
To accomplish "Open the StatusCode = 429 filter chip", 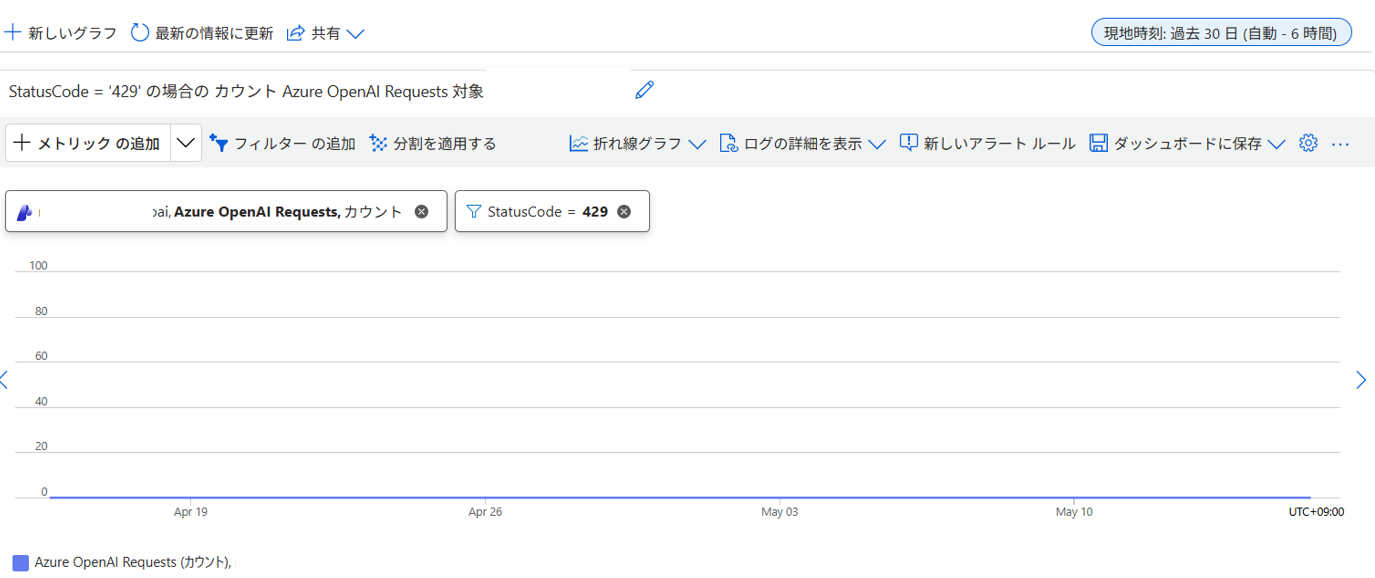I will click(552, 211).
